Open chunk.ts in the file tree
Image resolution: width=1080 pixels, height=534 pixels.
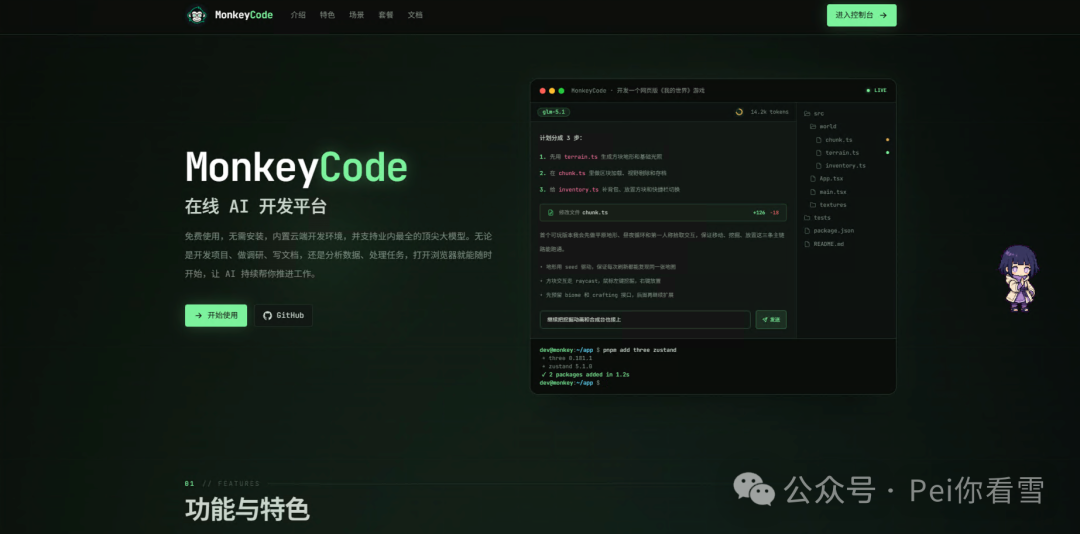tap(834, 140)
